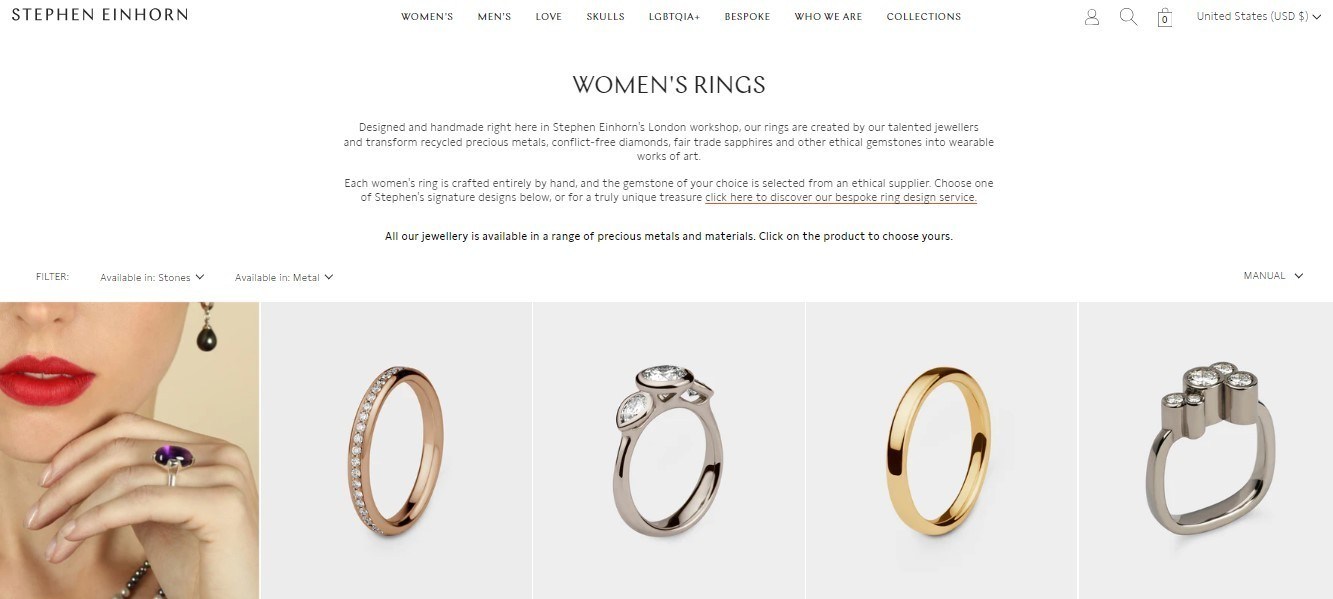1333x599 pixels.
Task: Select the LGBTQIA+ navigation item
Action: pos(674,17)
